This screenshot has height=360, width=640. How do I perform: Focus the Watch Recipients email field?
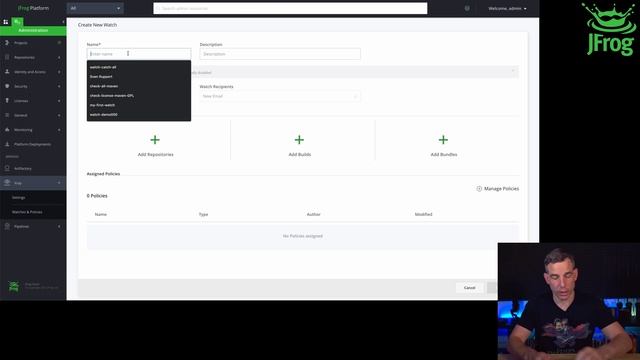click(280, 96)
